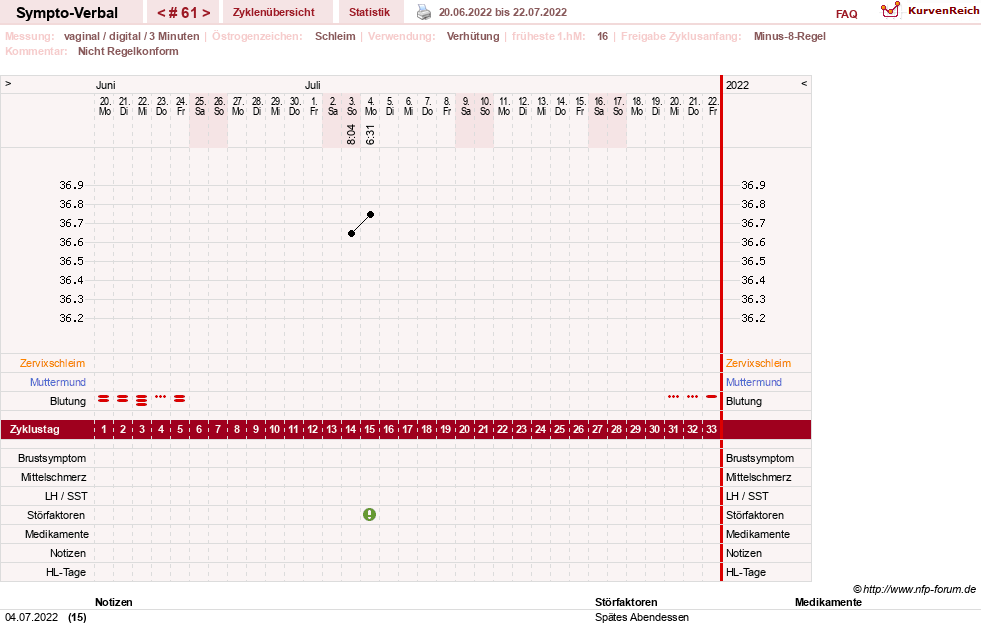Open the Zyklenübersicht tab
Image resolution: width=981 pixels, height=641 pixels.
[273, 12]
